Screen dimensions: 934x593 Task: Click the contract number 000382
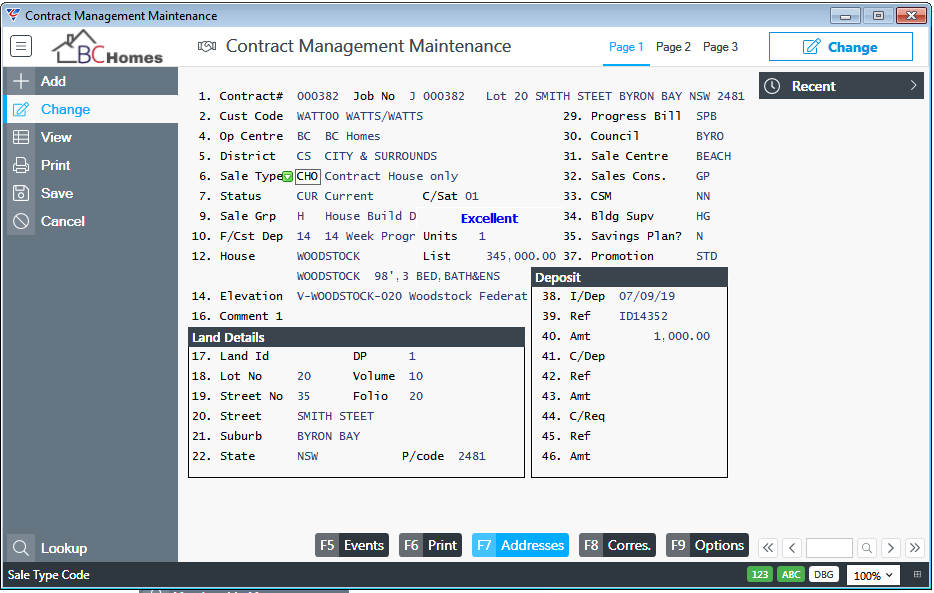(317, 96)
